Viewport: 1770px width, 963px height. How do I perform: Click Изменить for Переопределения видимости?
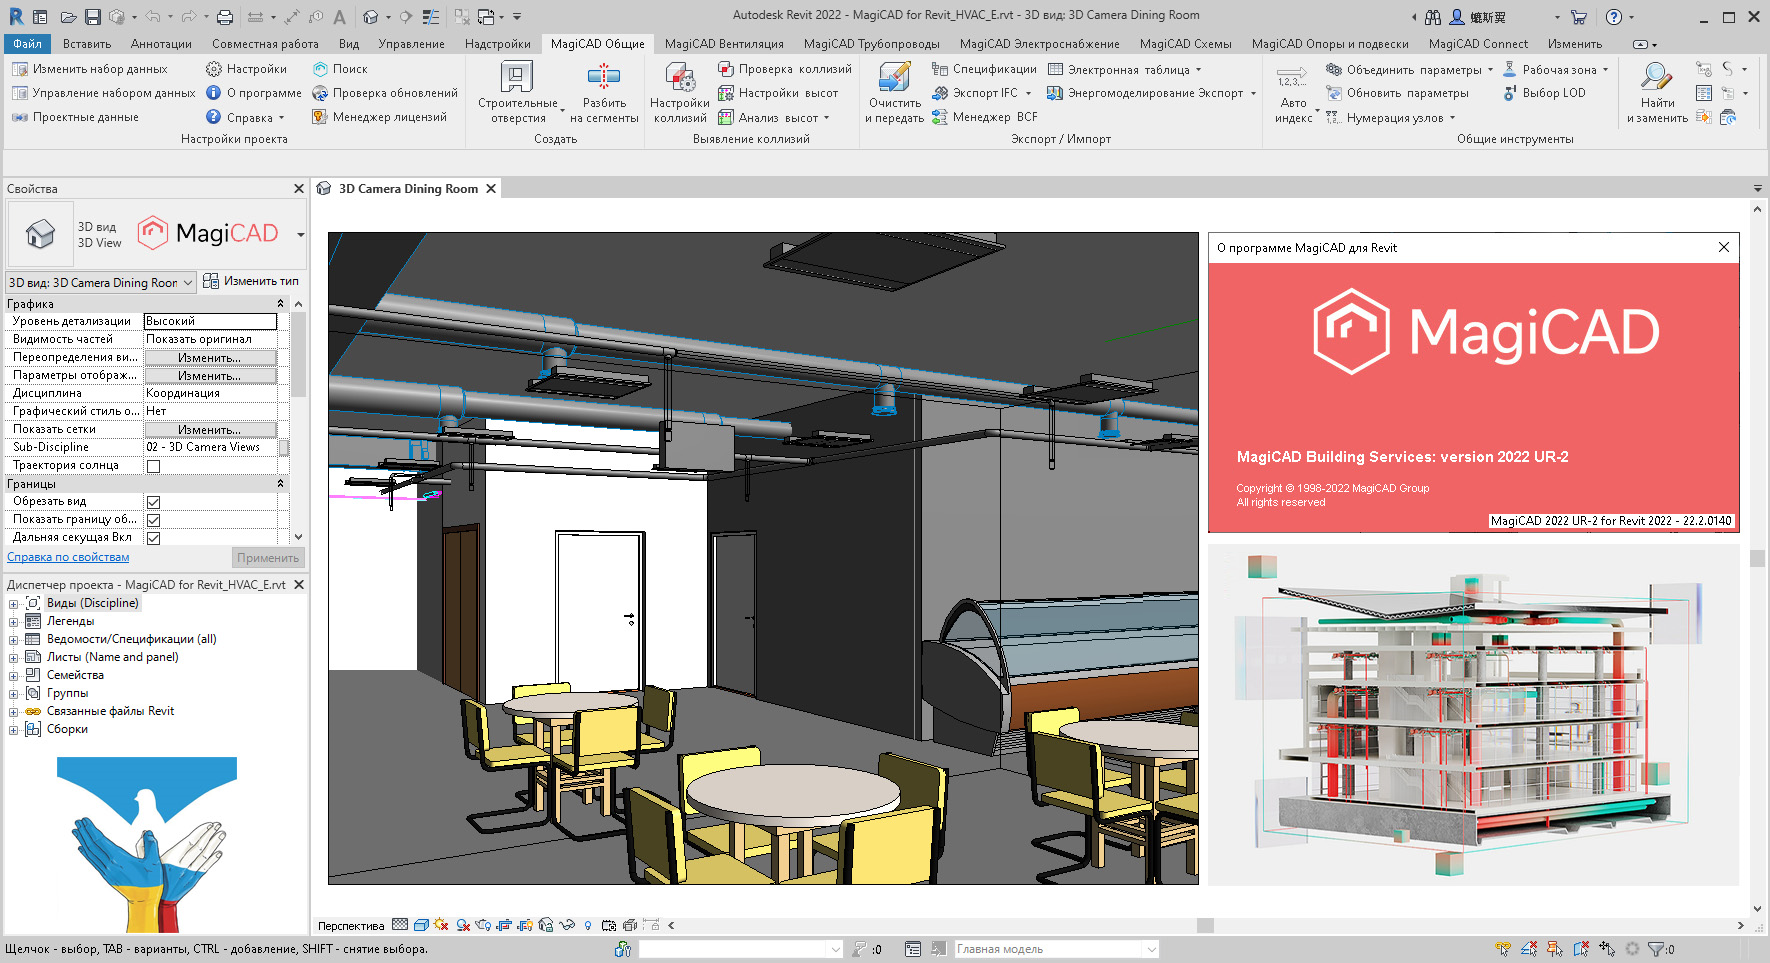coord(210,358)
